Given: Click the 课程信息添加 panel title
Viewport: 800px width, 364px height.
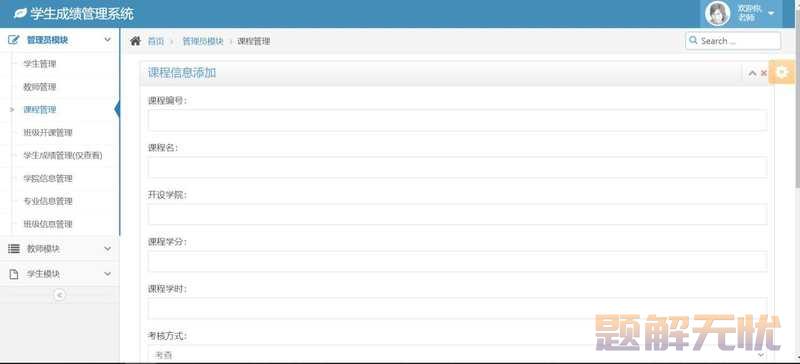Looking at the screenshot, I should [182, 72].
